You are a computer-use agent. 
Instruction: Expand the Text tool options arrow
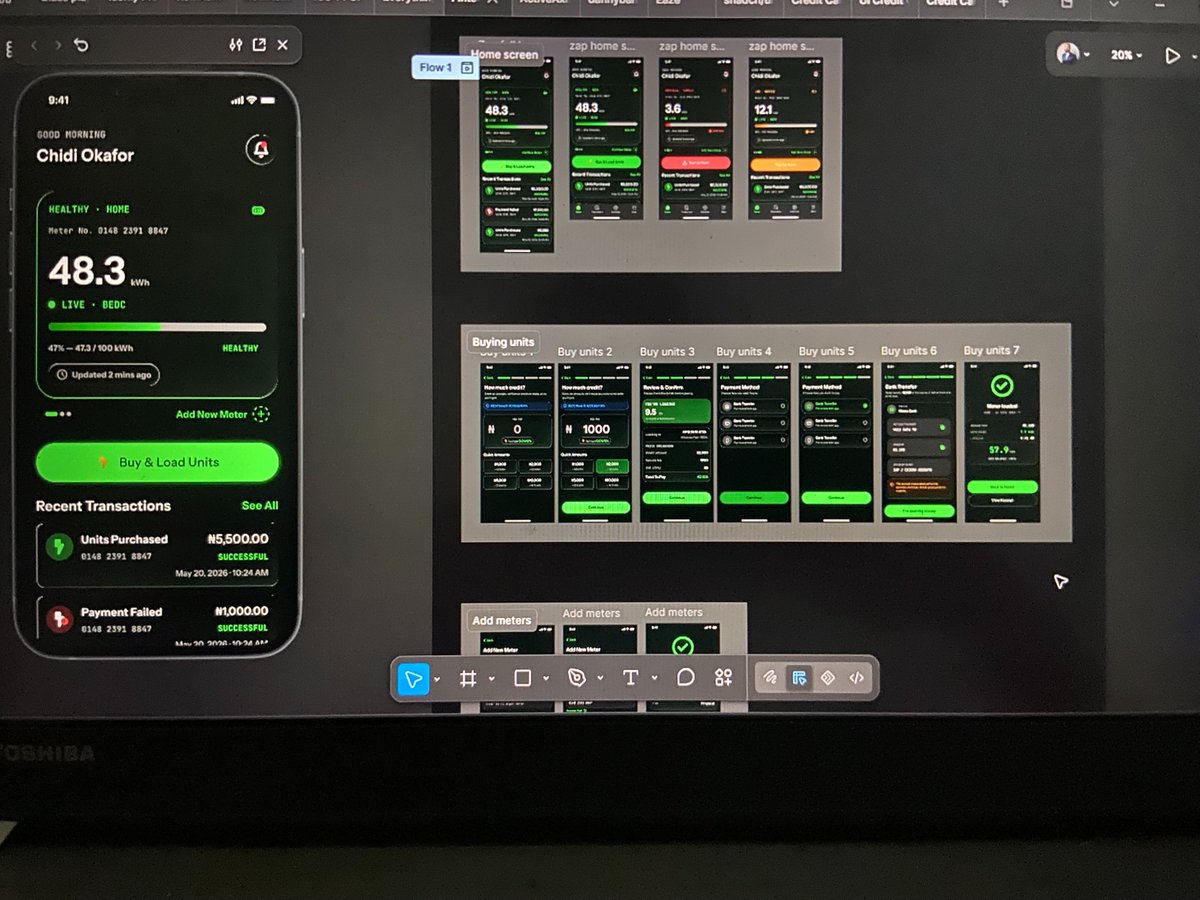(654, 678)
